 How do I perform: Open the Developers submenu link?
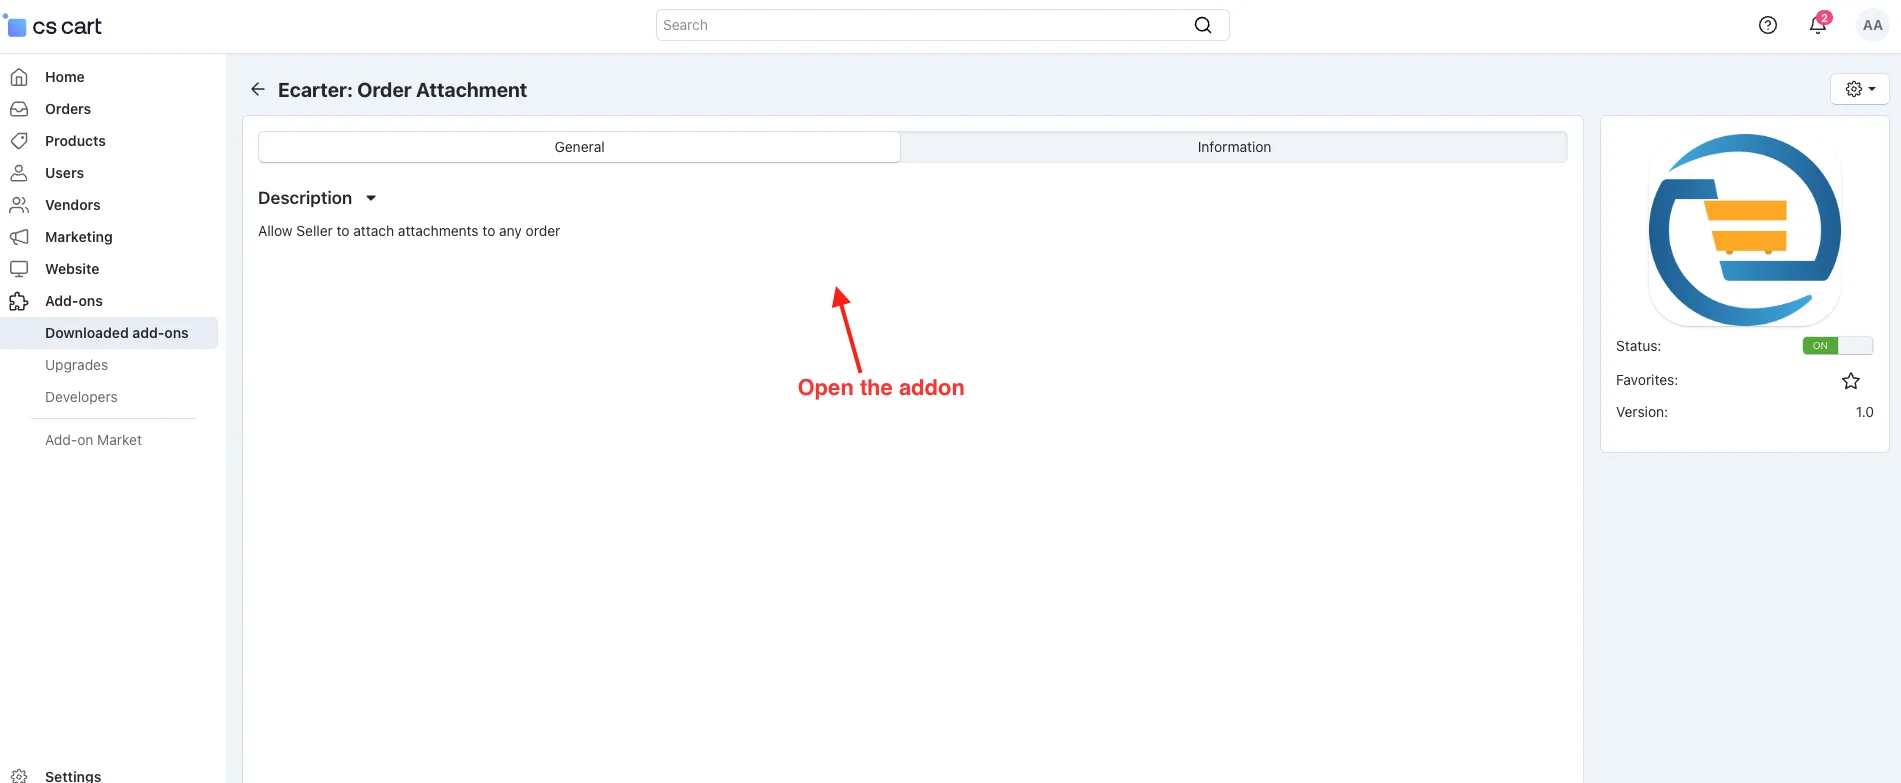pyautogui.click(x=81, y=397)
